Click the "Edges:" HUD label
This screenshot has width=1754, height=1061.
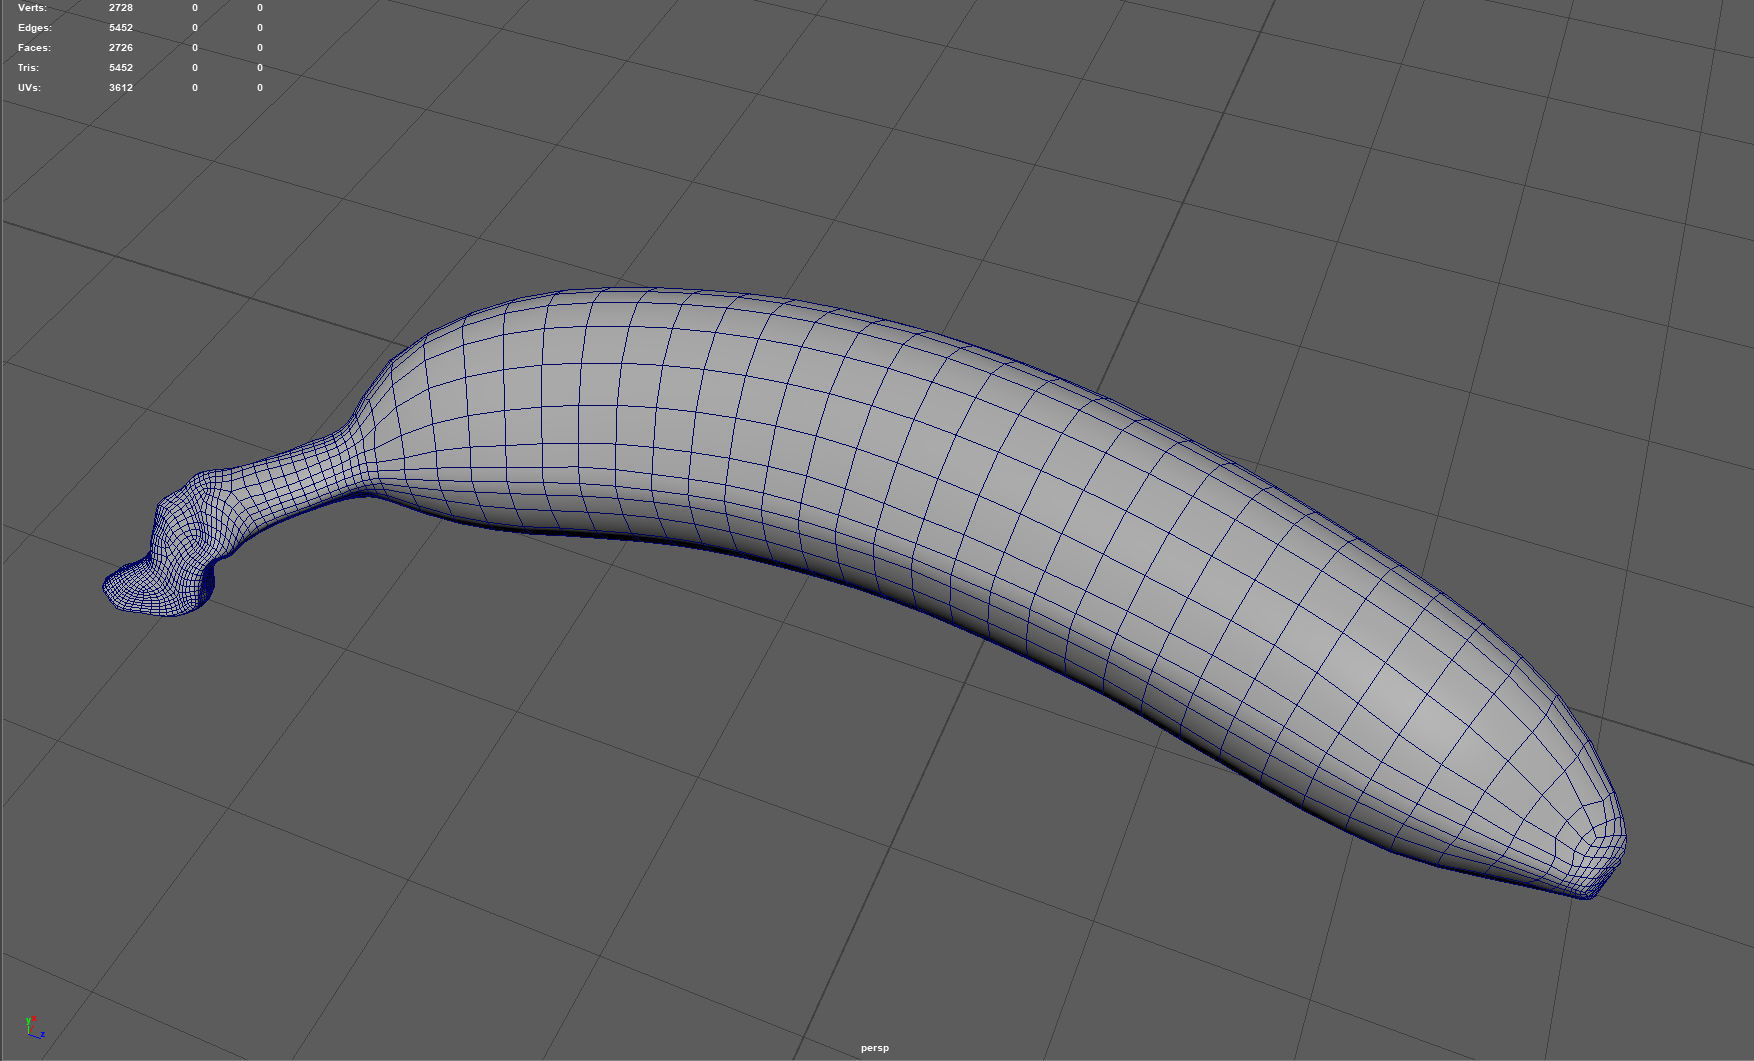point(34,28)
